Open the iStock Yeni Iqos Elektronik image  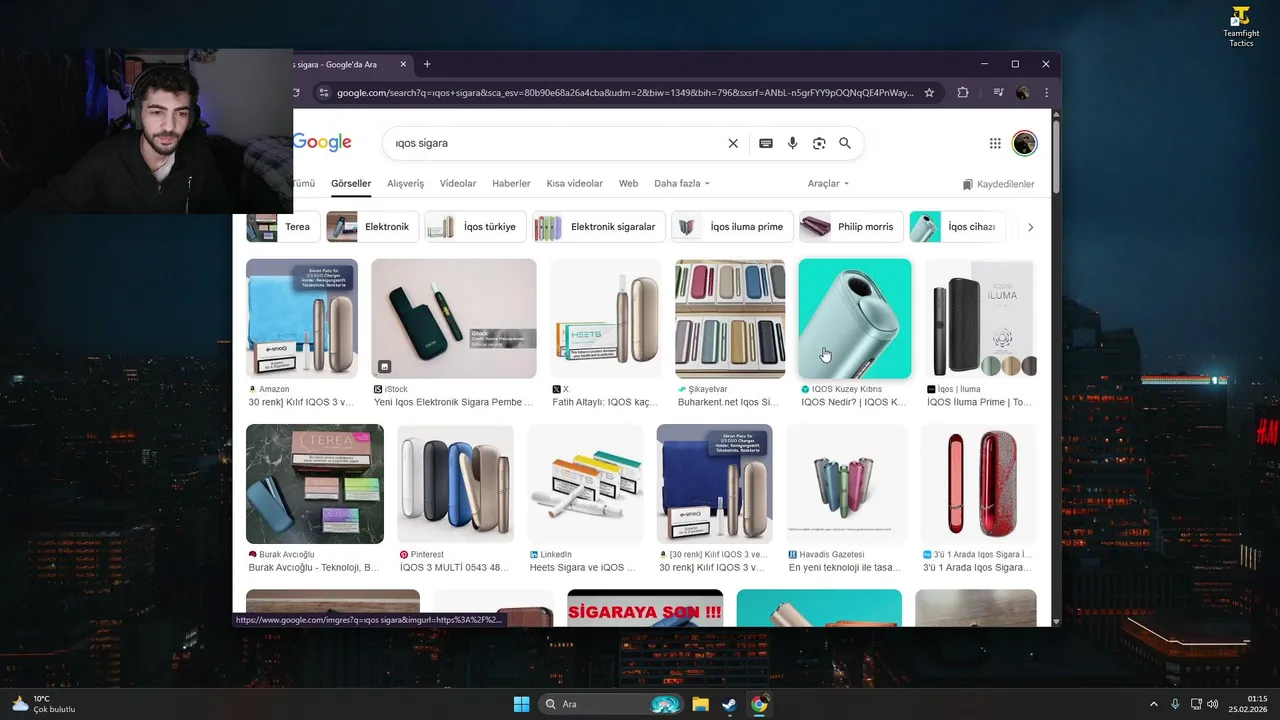(454, 319)
